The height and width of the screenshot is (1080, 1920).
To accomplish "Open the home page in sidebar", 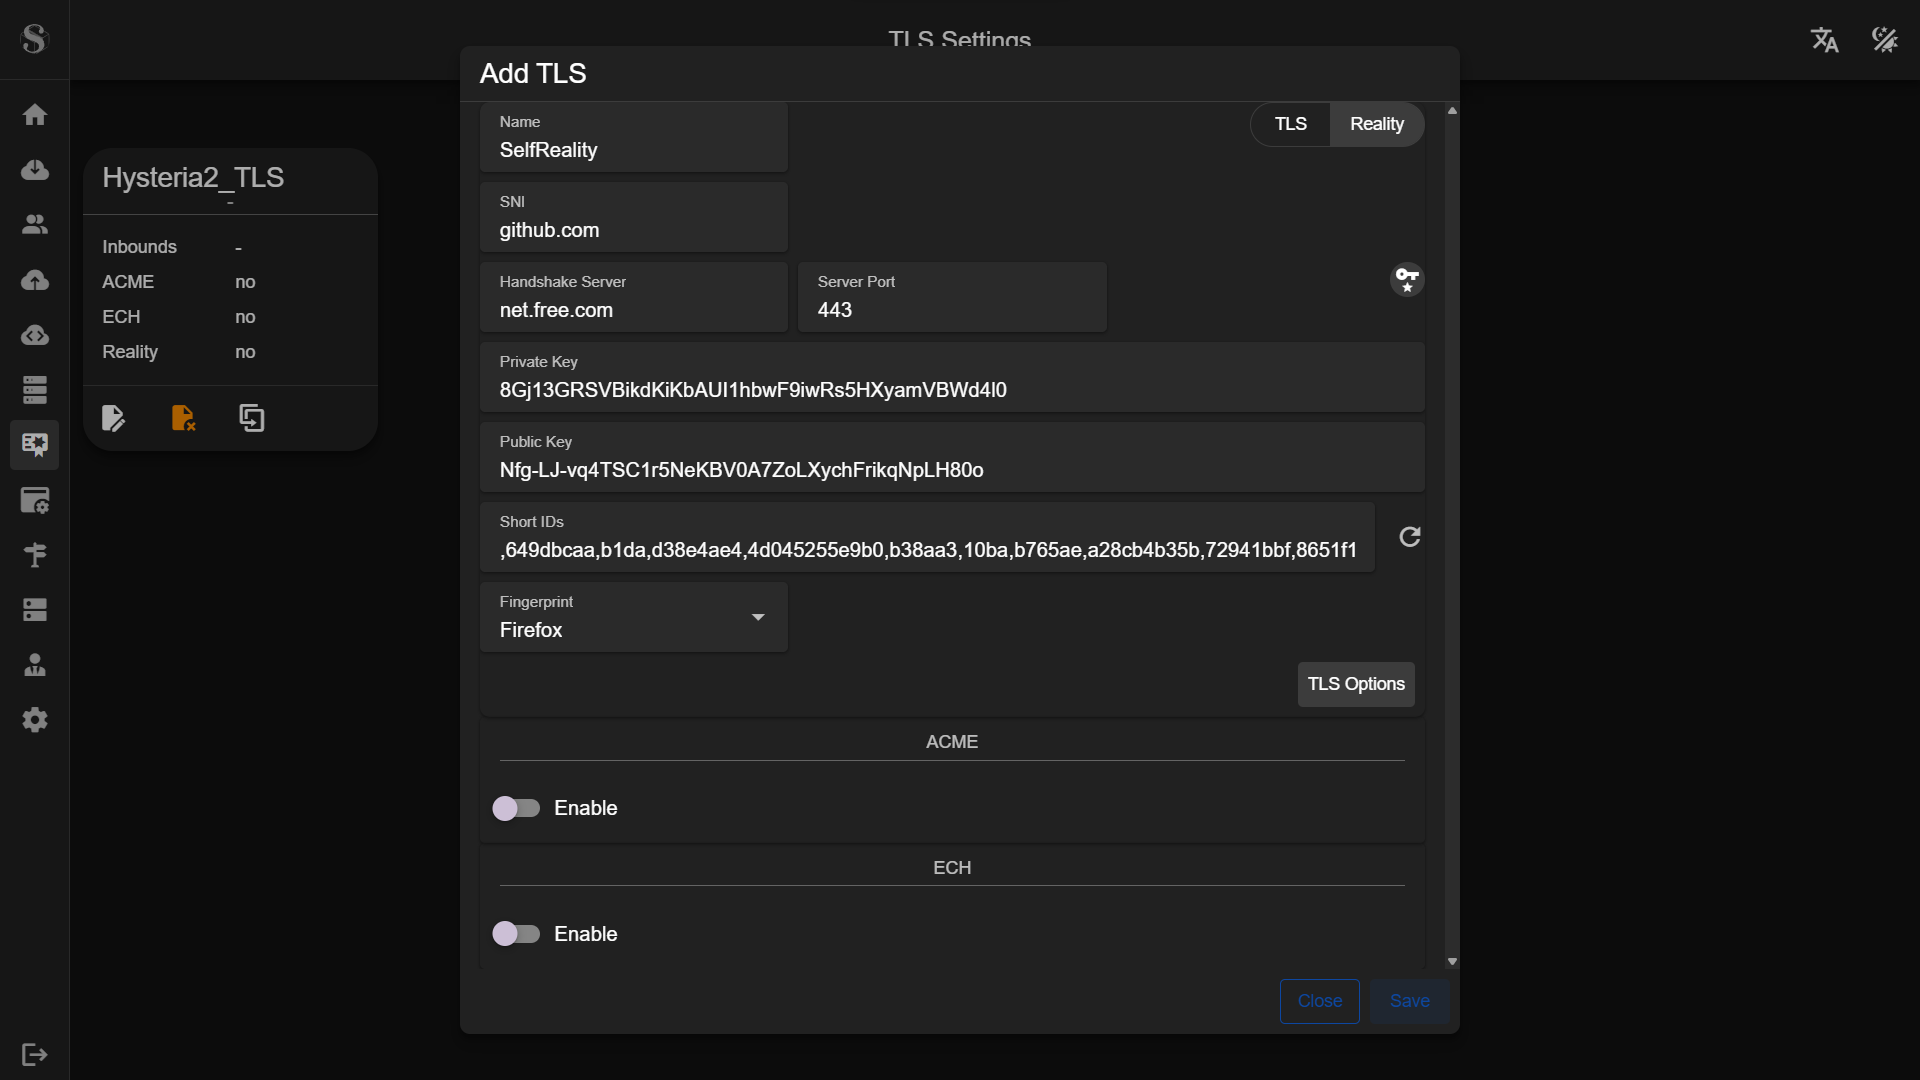I will 35,115.
